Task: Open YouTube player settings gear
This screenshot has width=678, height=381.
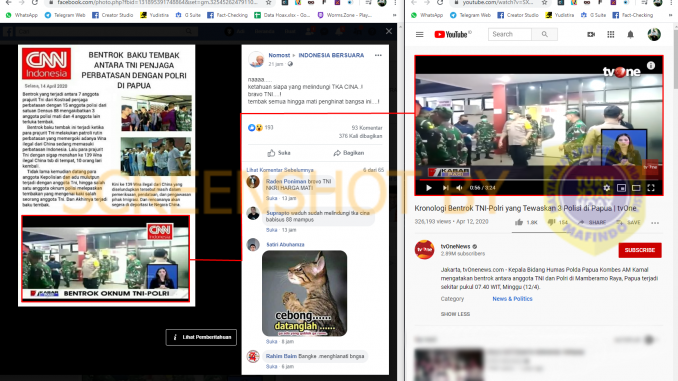Action: tap(607, 188)
